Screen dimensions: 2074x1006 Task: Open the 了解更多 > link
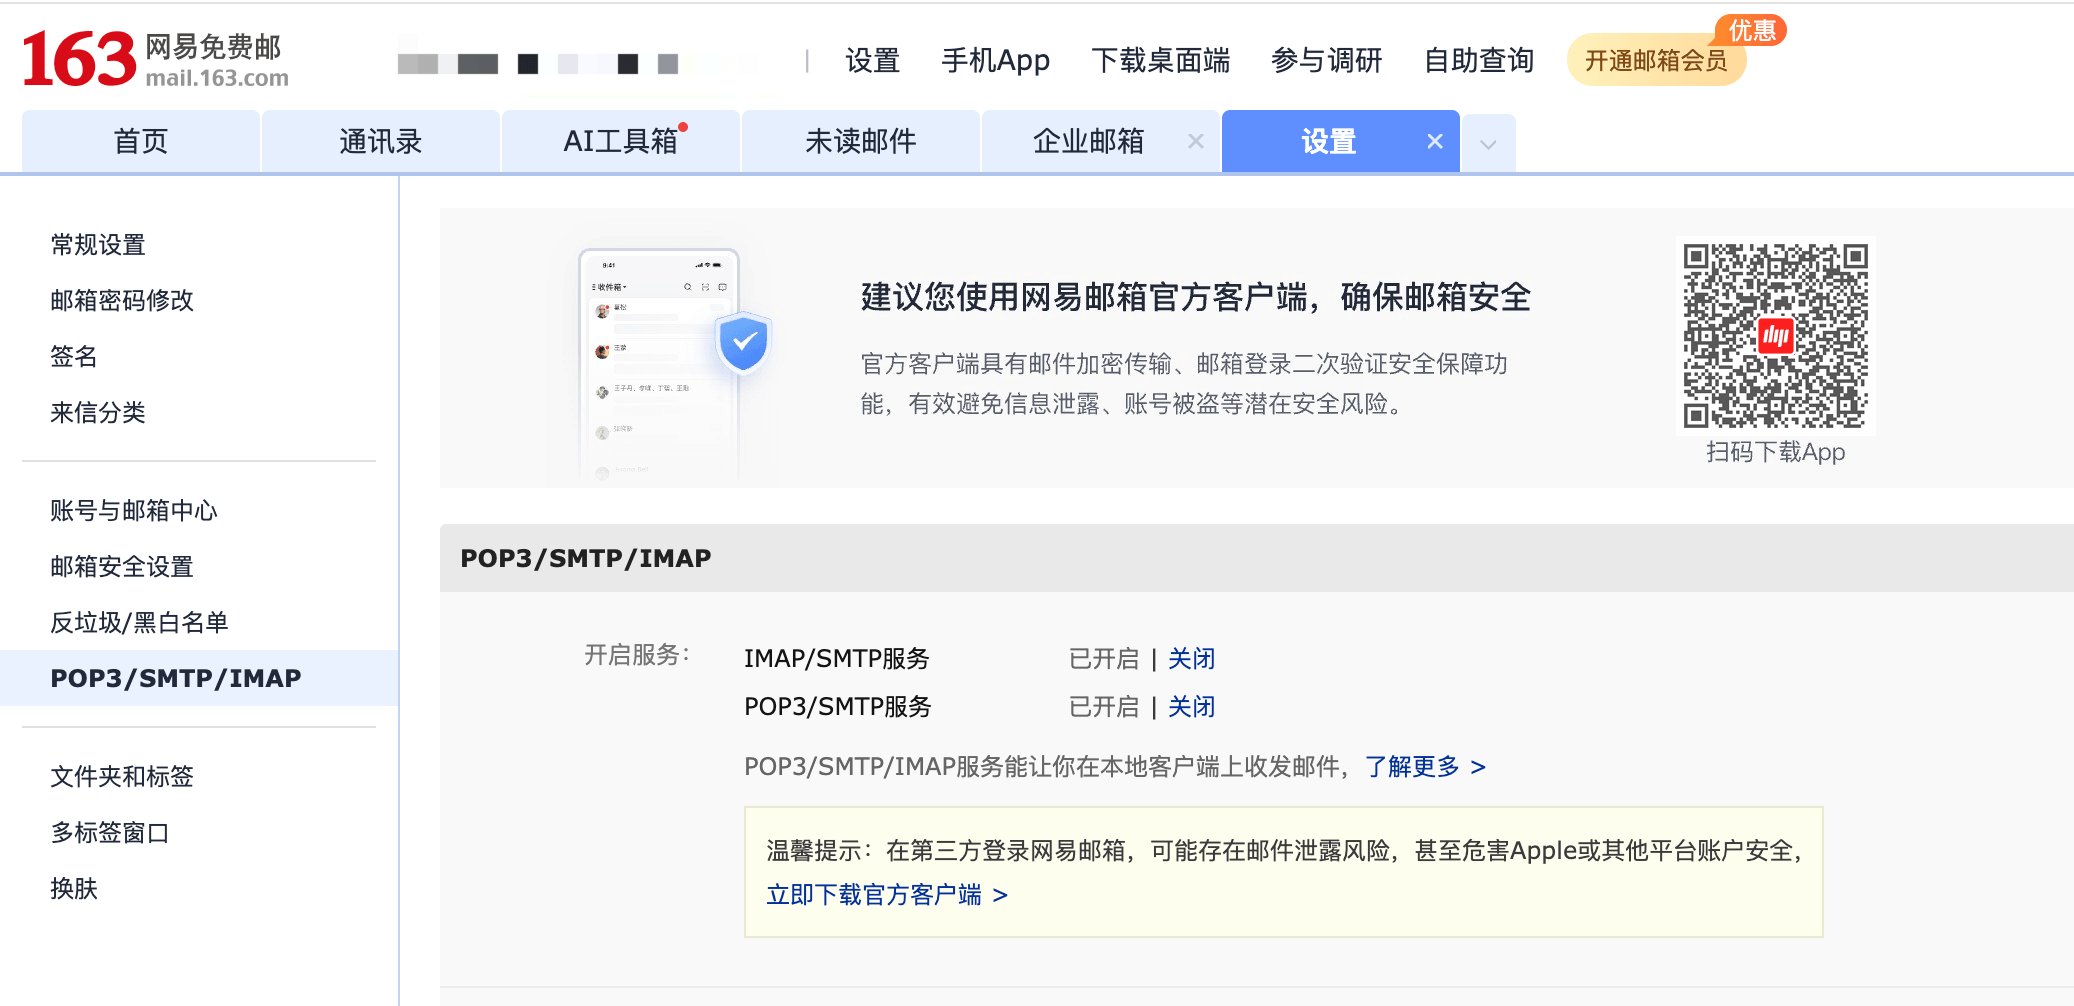[x=1425, y=767]
